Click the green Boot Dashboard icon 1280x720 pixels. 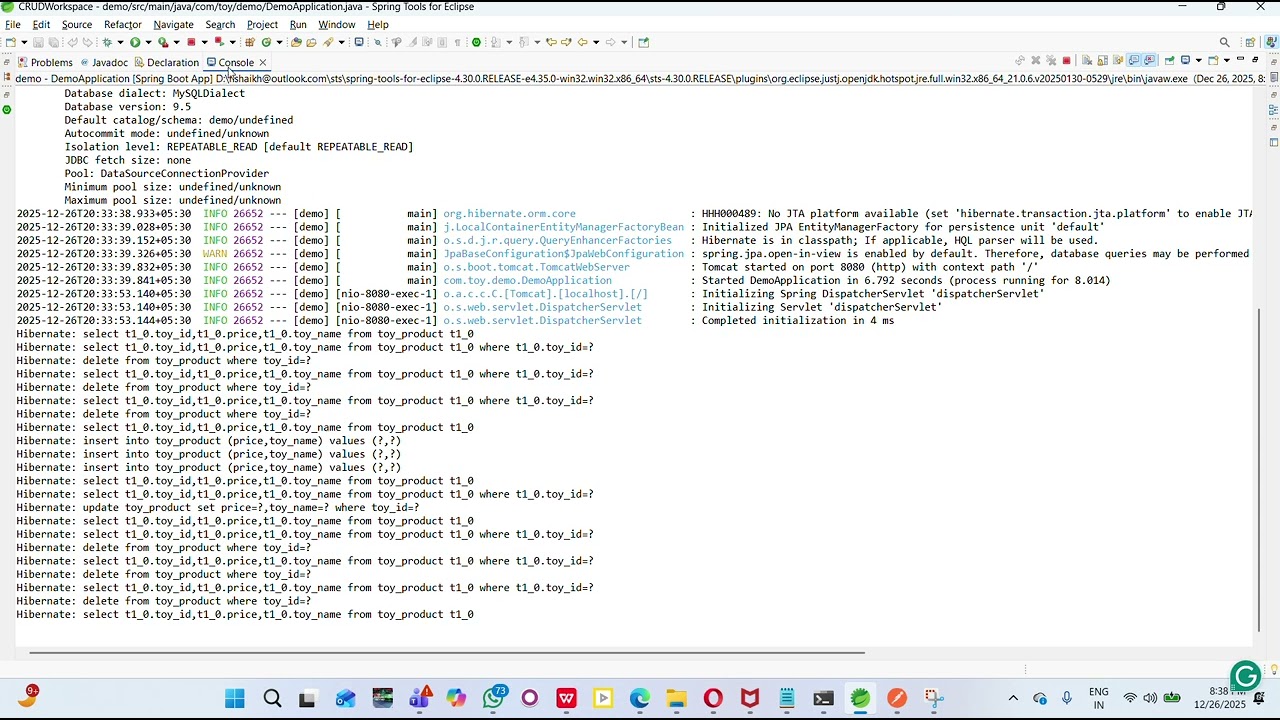476,42
